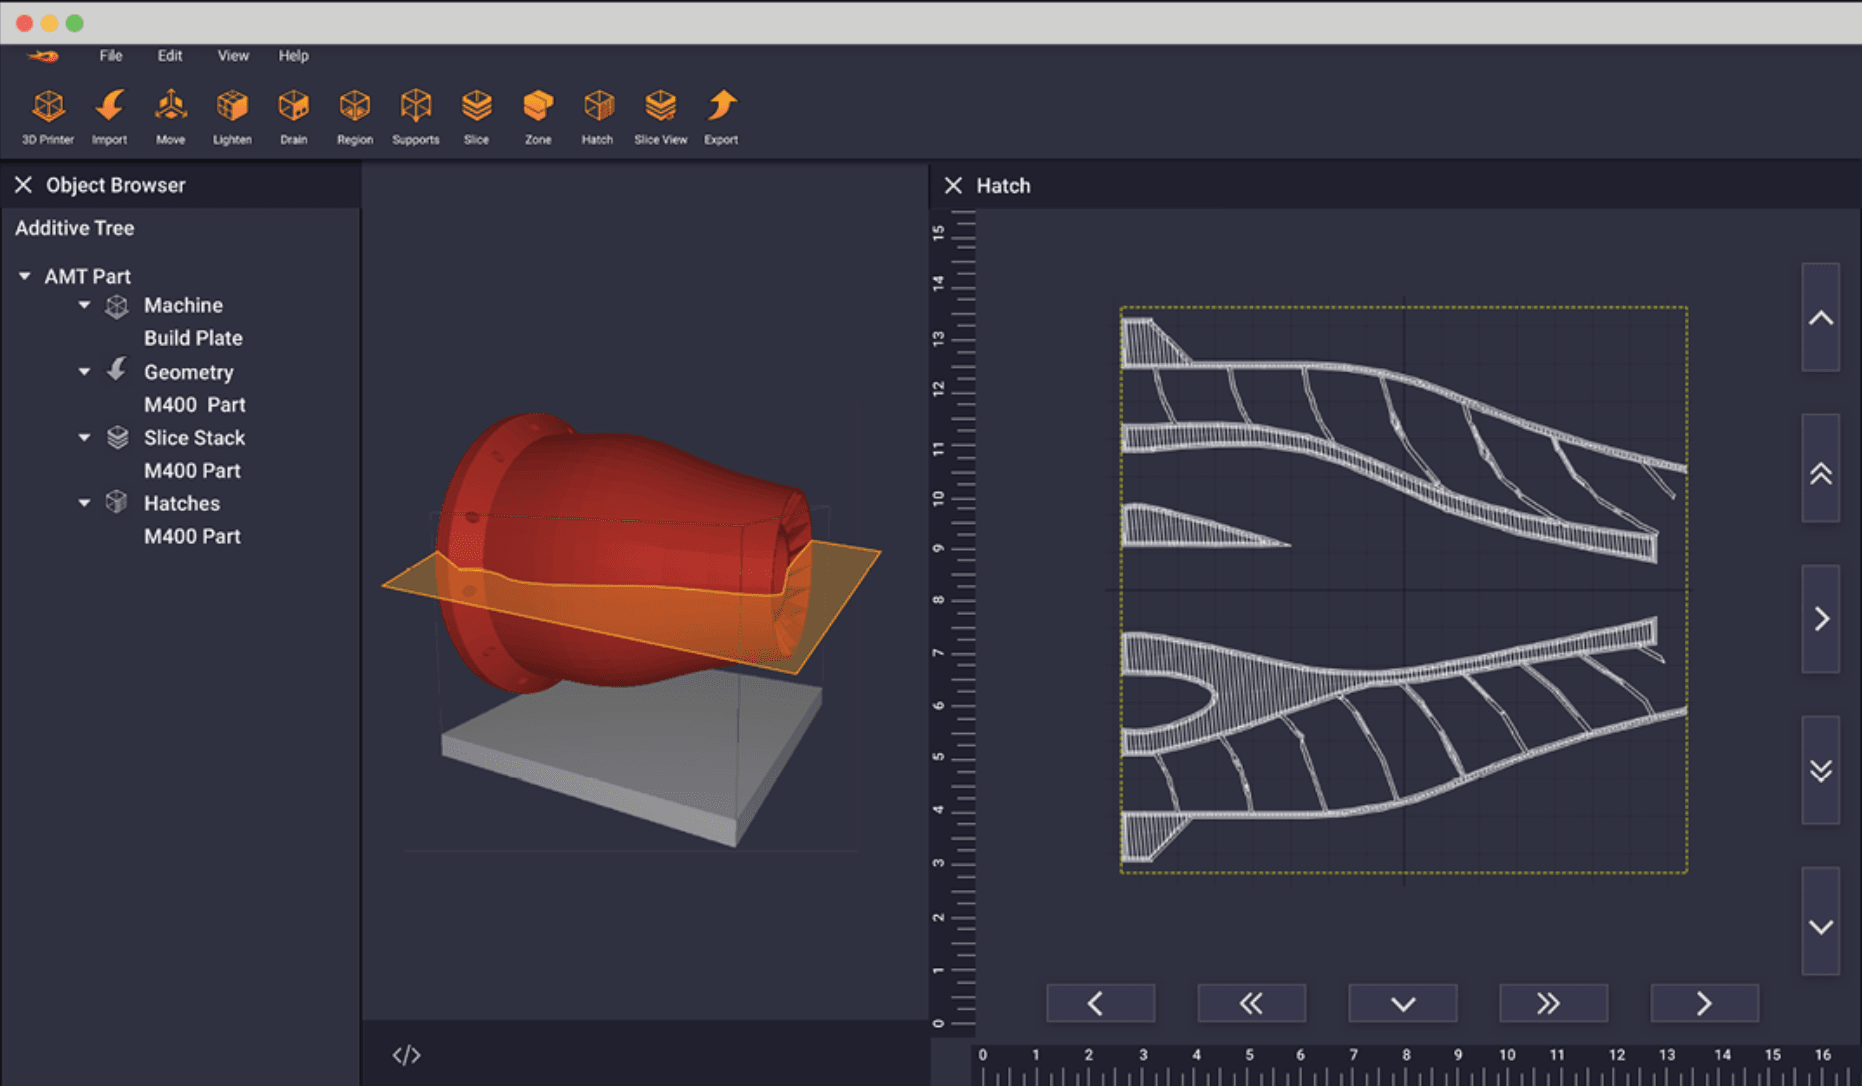Collapse the Slice Stack branch

[x=85, y=438]
